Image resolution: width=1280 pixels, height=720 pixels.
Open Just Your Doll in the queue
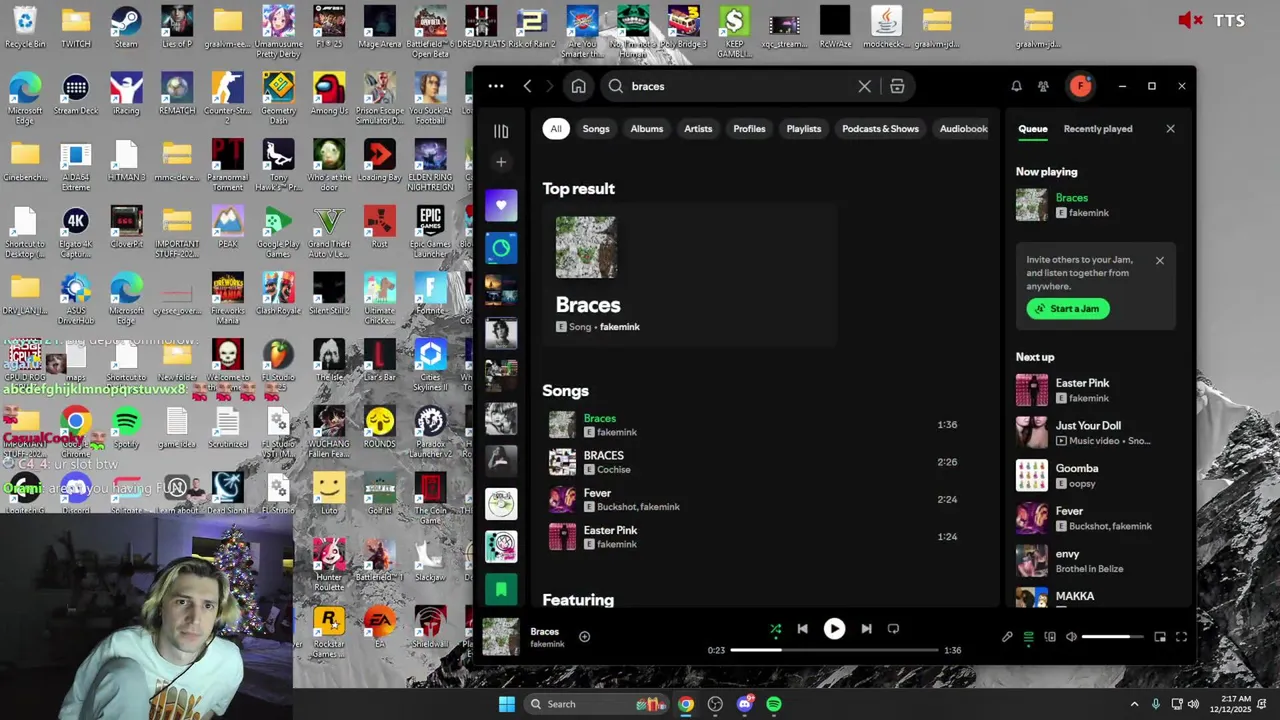[x=1095, y=433]
